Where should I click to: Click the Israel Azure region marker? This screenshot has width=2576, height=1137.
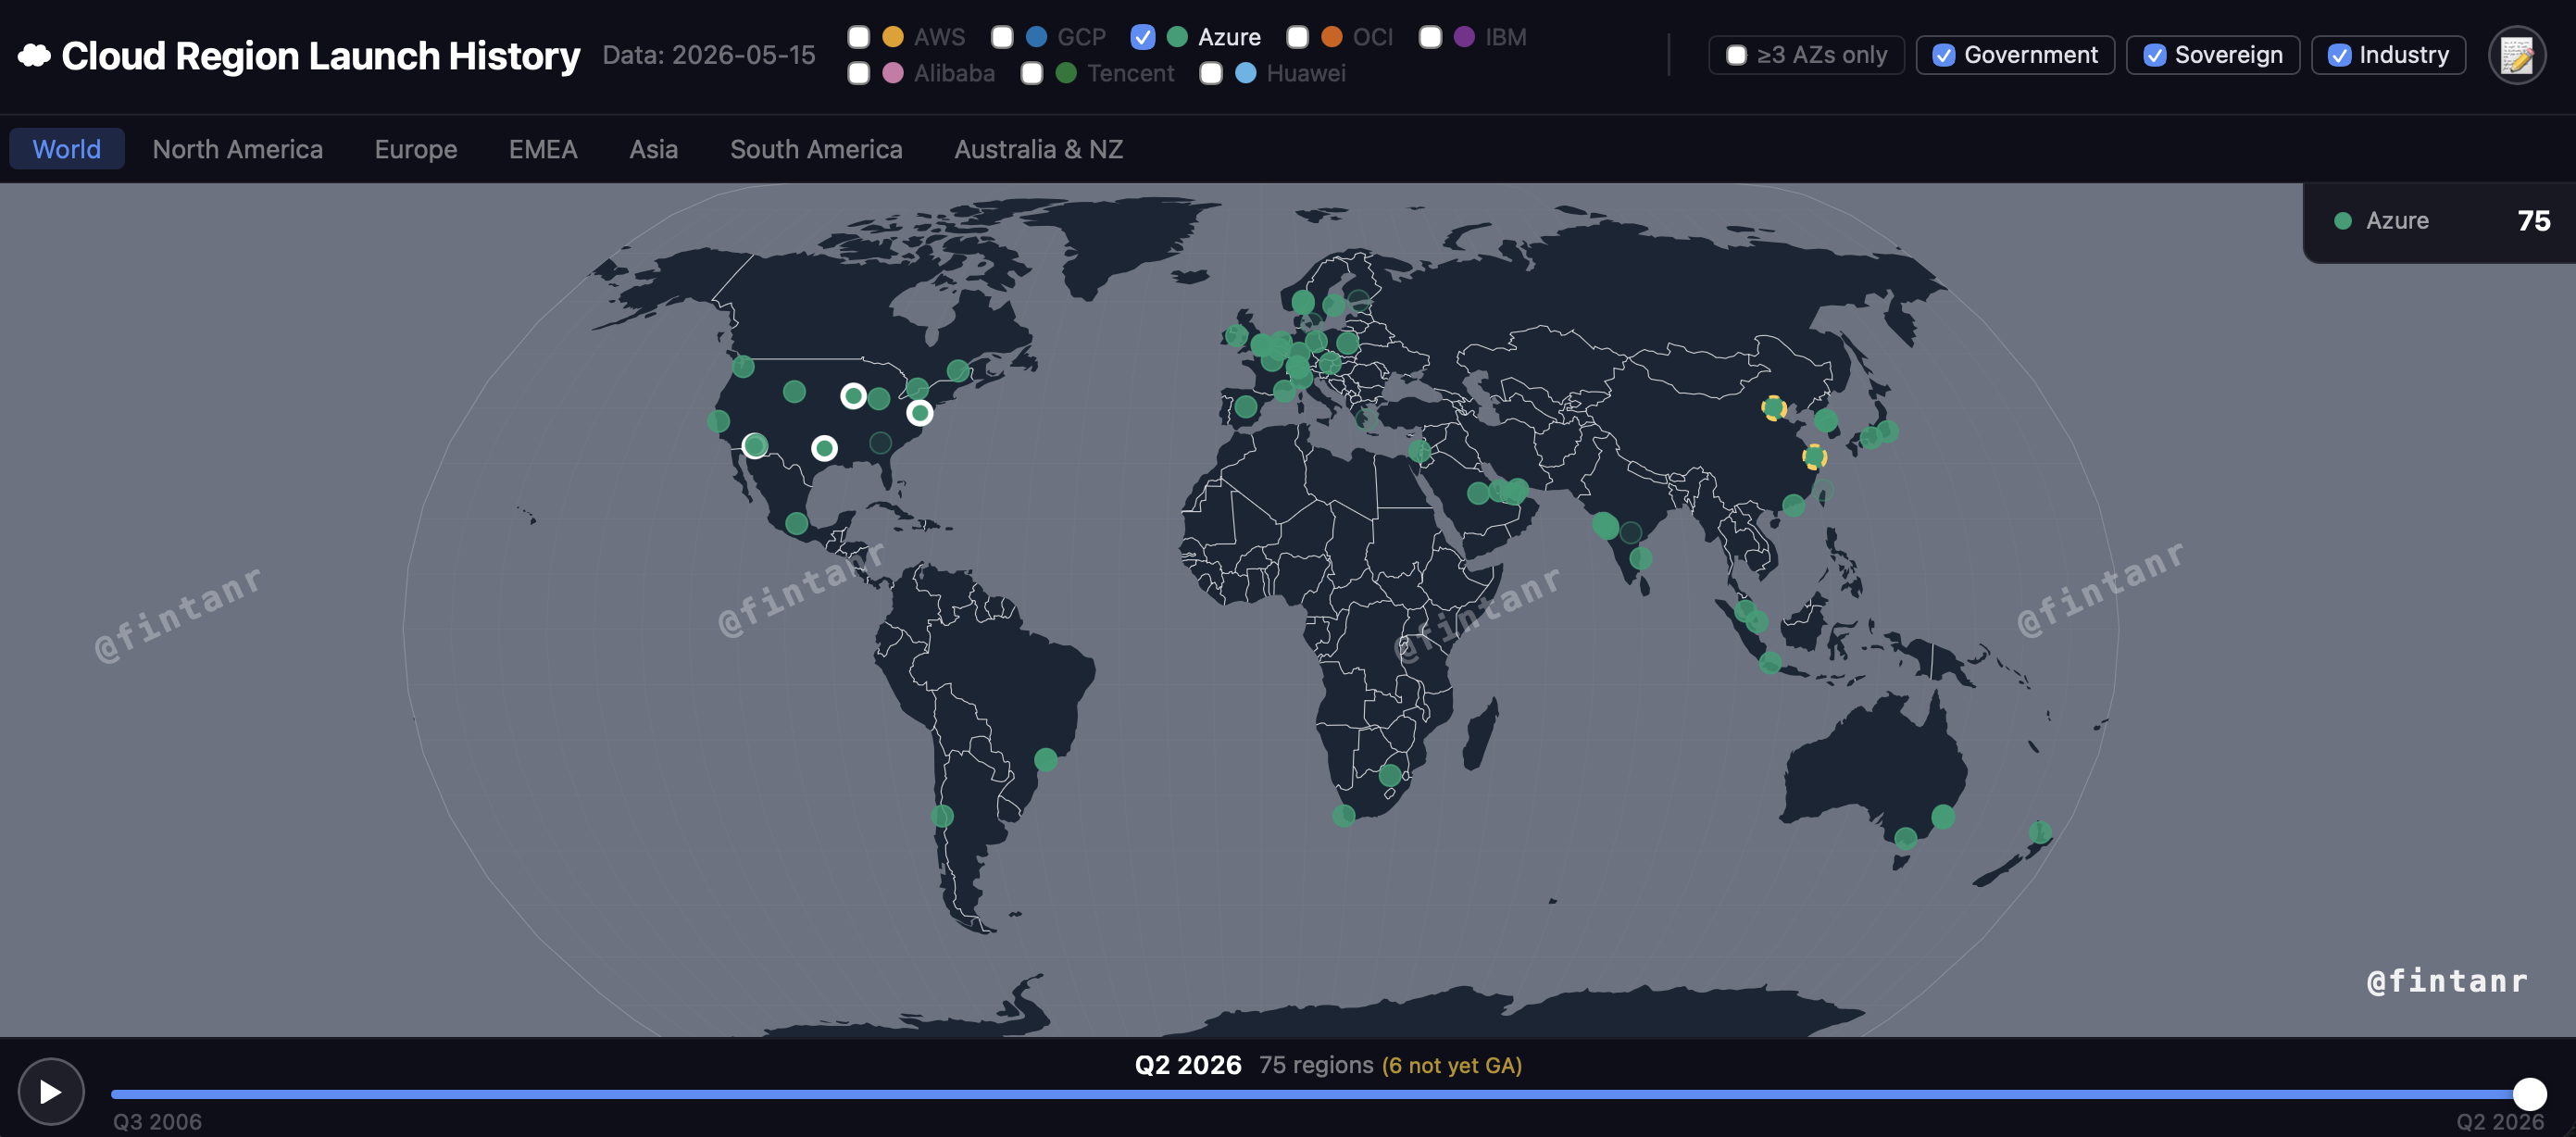(1420, 451)
